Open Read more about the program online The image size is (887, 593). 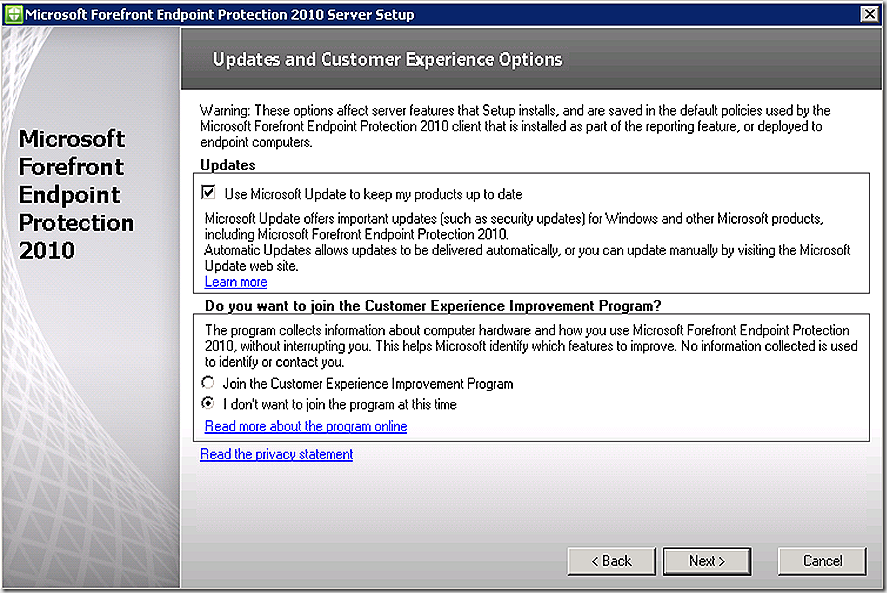306,426
